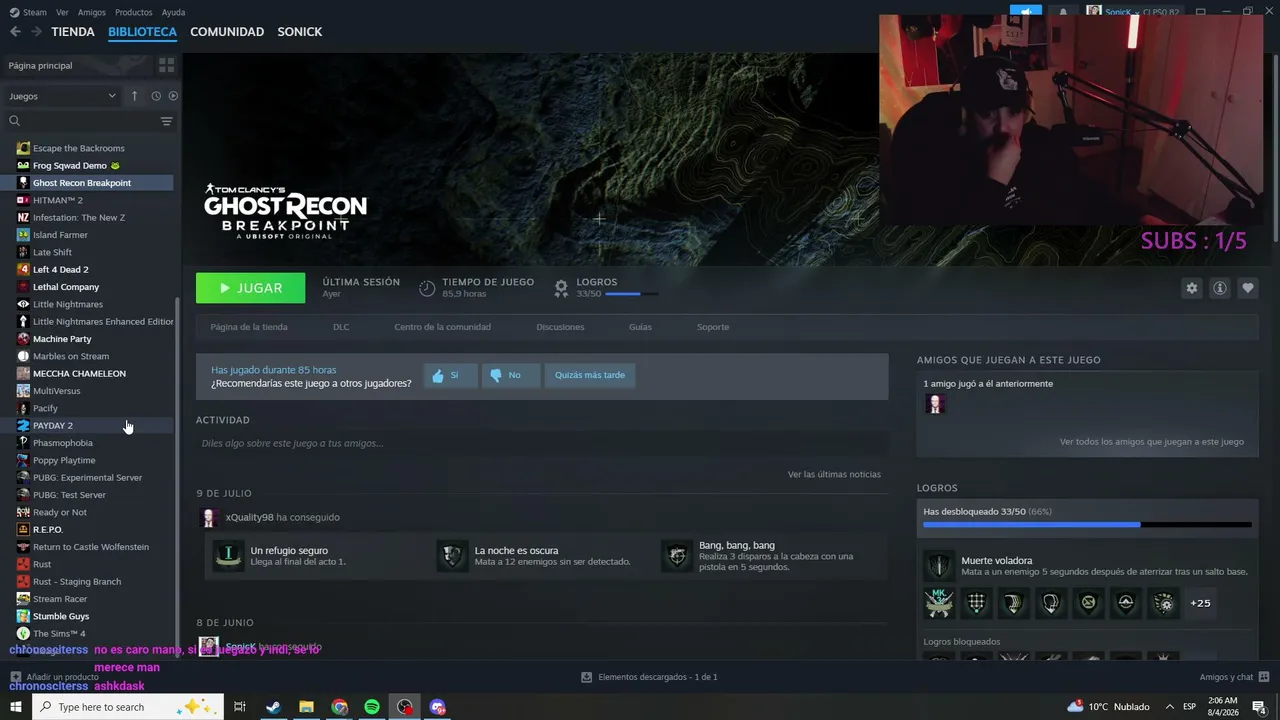The width and height of the screenshot is (1280, 720).
Task: Open the Soporte tab
Action: pyautogui.click(x=713, y=327)
